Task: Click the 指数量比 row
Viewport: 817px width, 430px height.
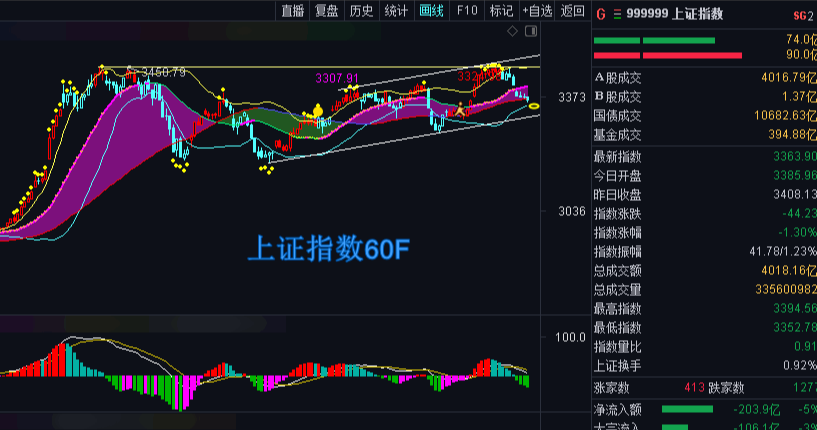Action: 704,347
